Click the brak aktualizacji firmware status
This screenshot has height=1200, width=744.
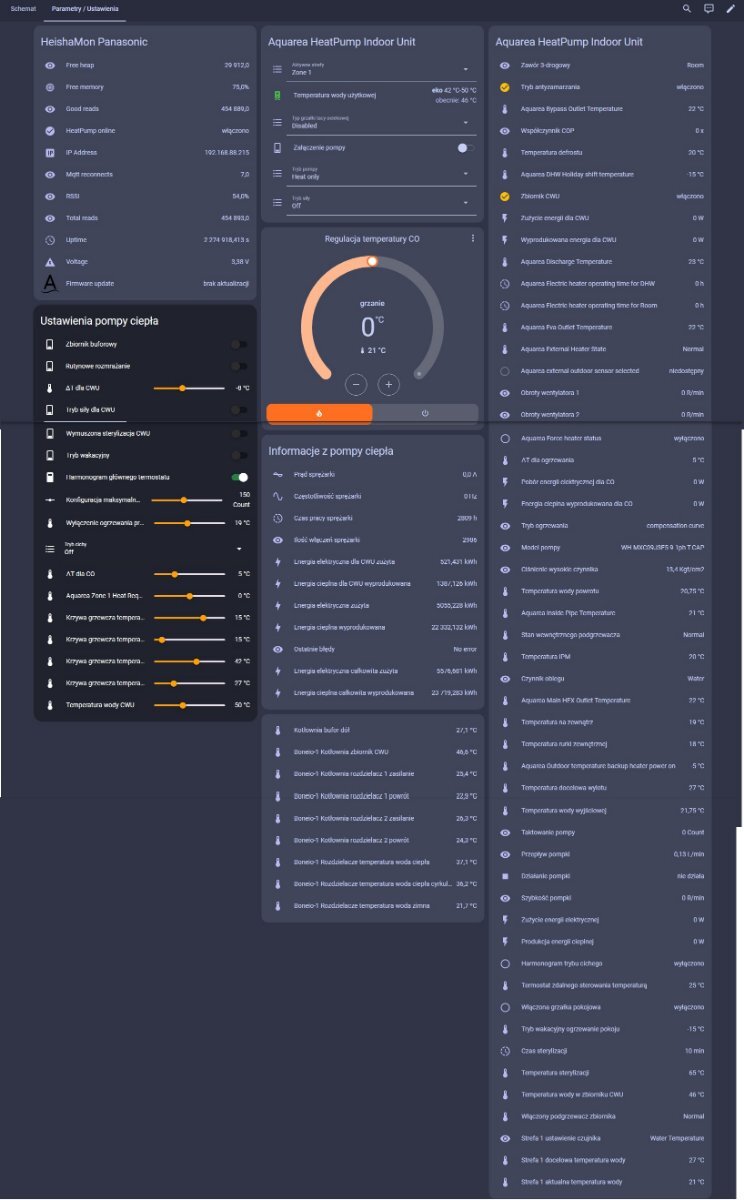(x=225, y=284)
